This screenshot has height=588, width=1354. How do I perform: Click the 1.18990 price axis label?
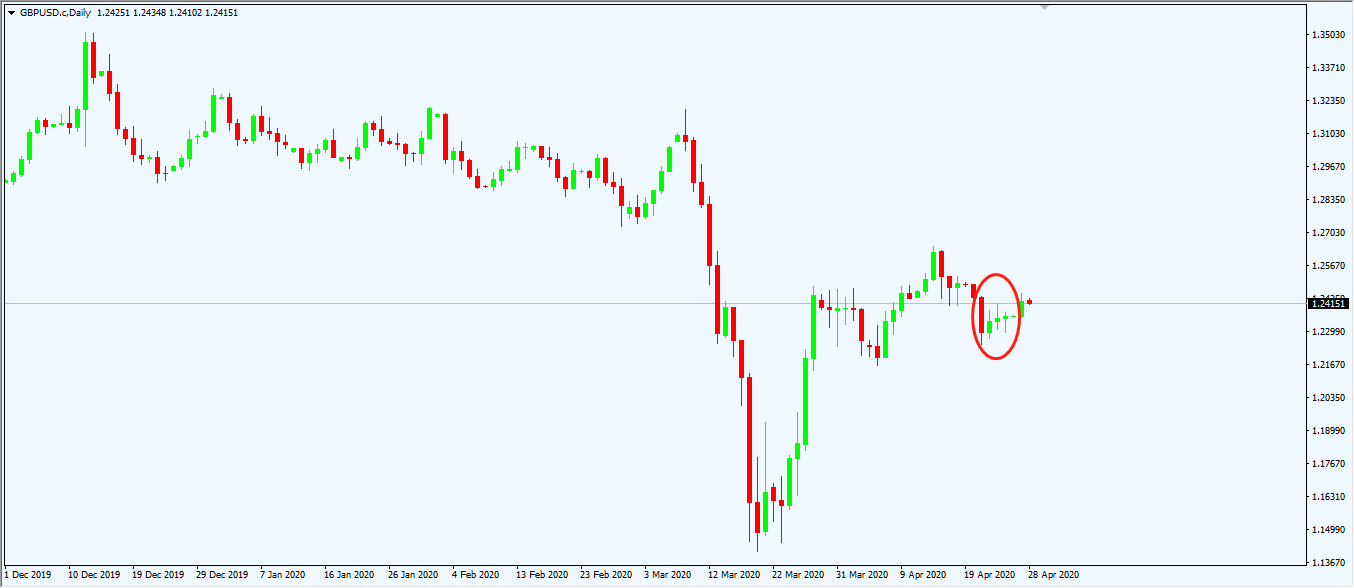point(1329,431)
